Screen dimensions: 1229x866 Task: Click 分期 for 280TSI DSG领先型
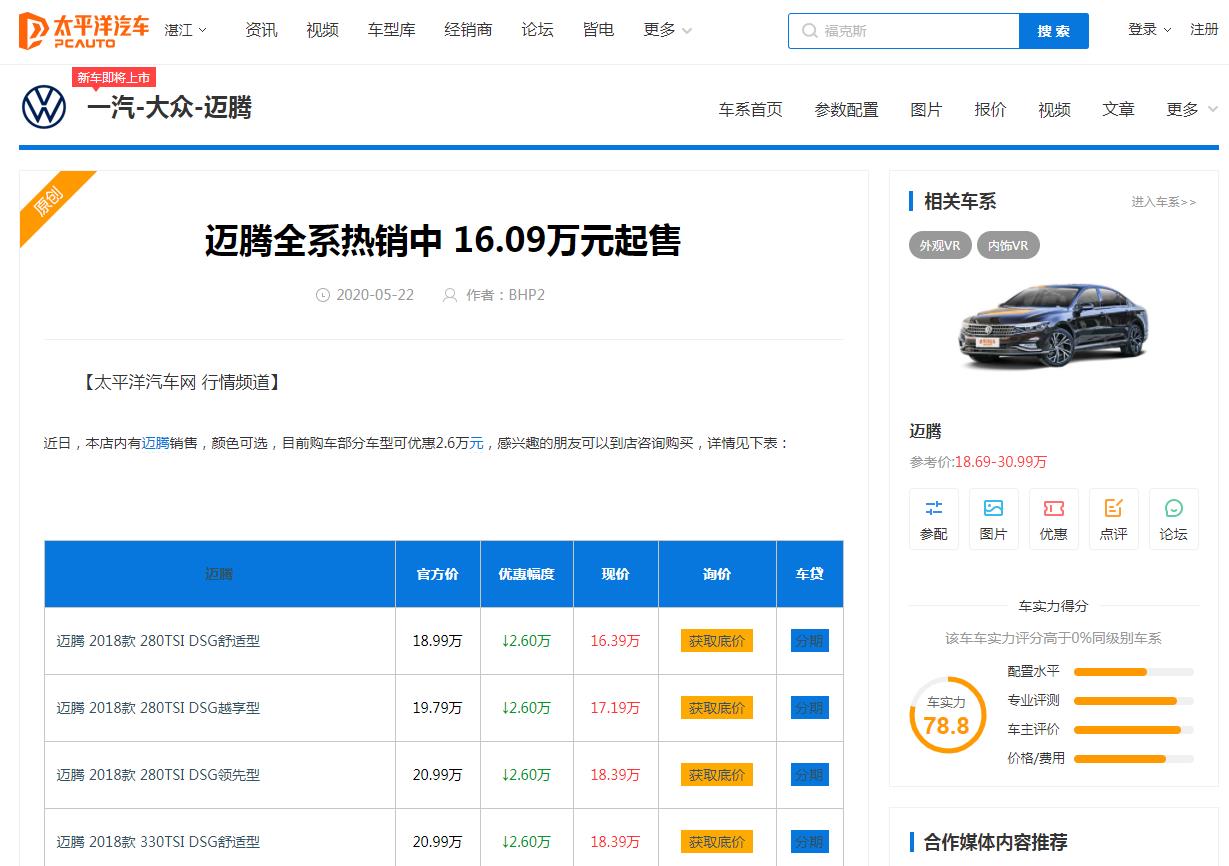[x=810, y=775]
